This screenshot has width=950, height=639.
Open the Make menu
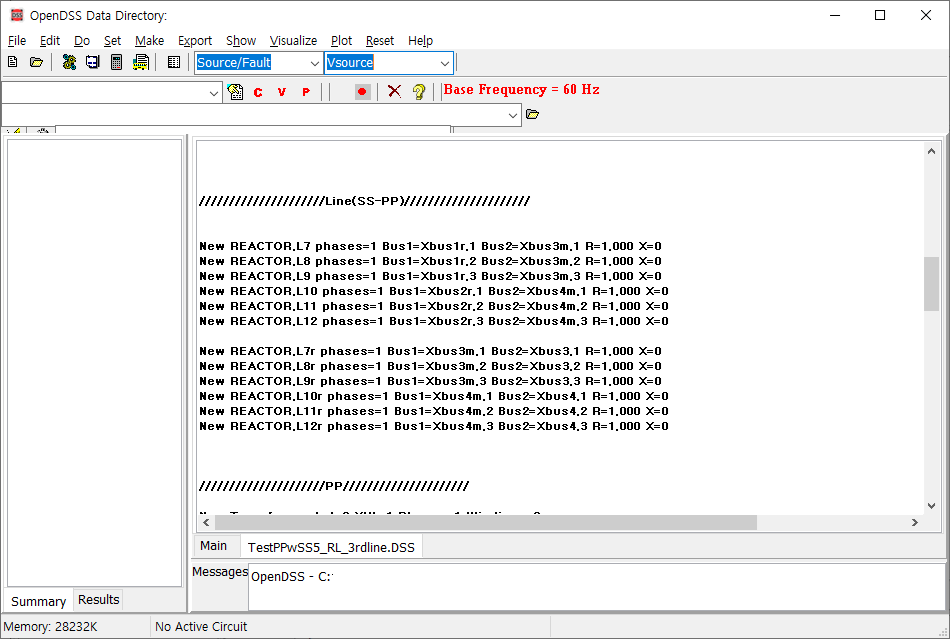click(149, 41)
